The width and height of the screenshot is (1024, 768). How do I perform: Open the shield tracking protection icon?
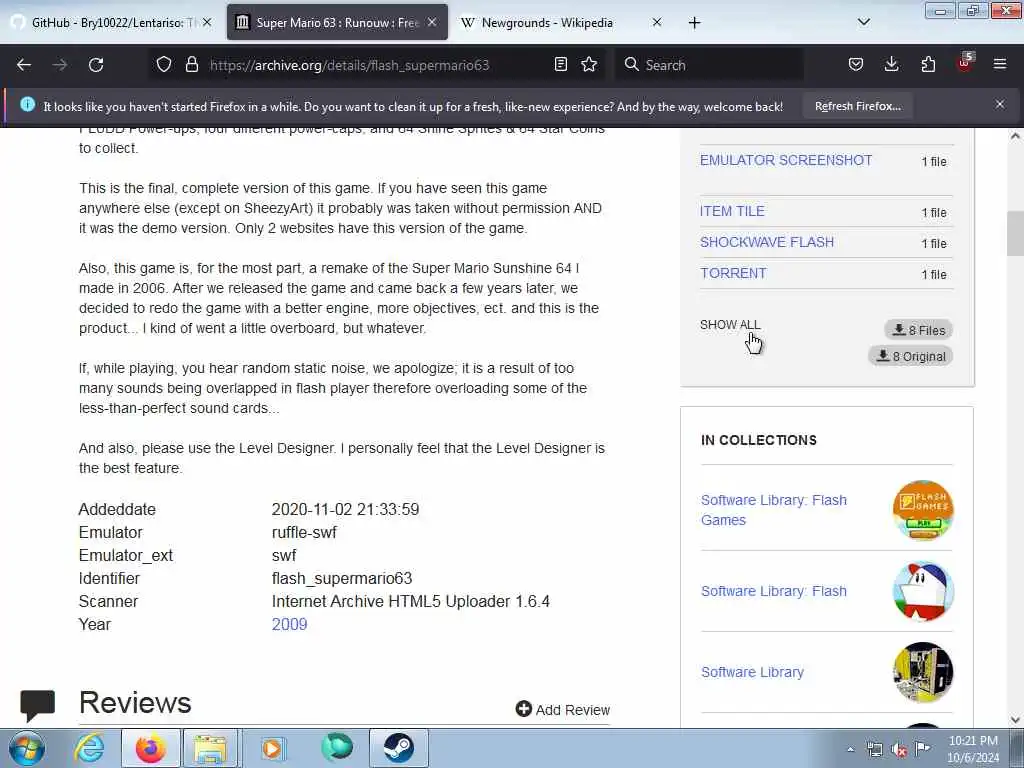164,64
